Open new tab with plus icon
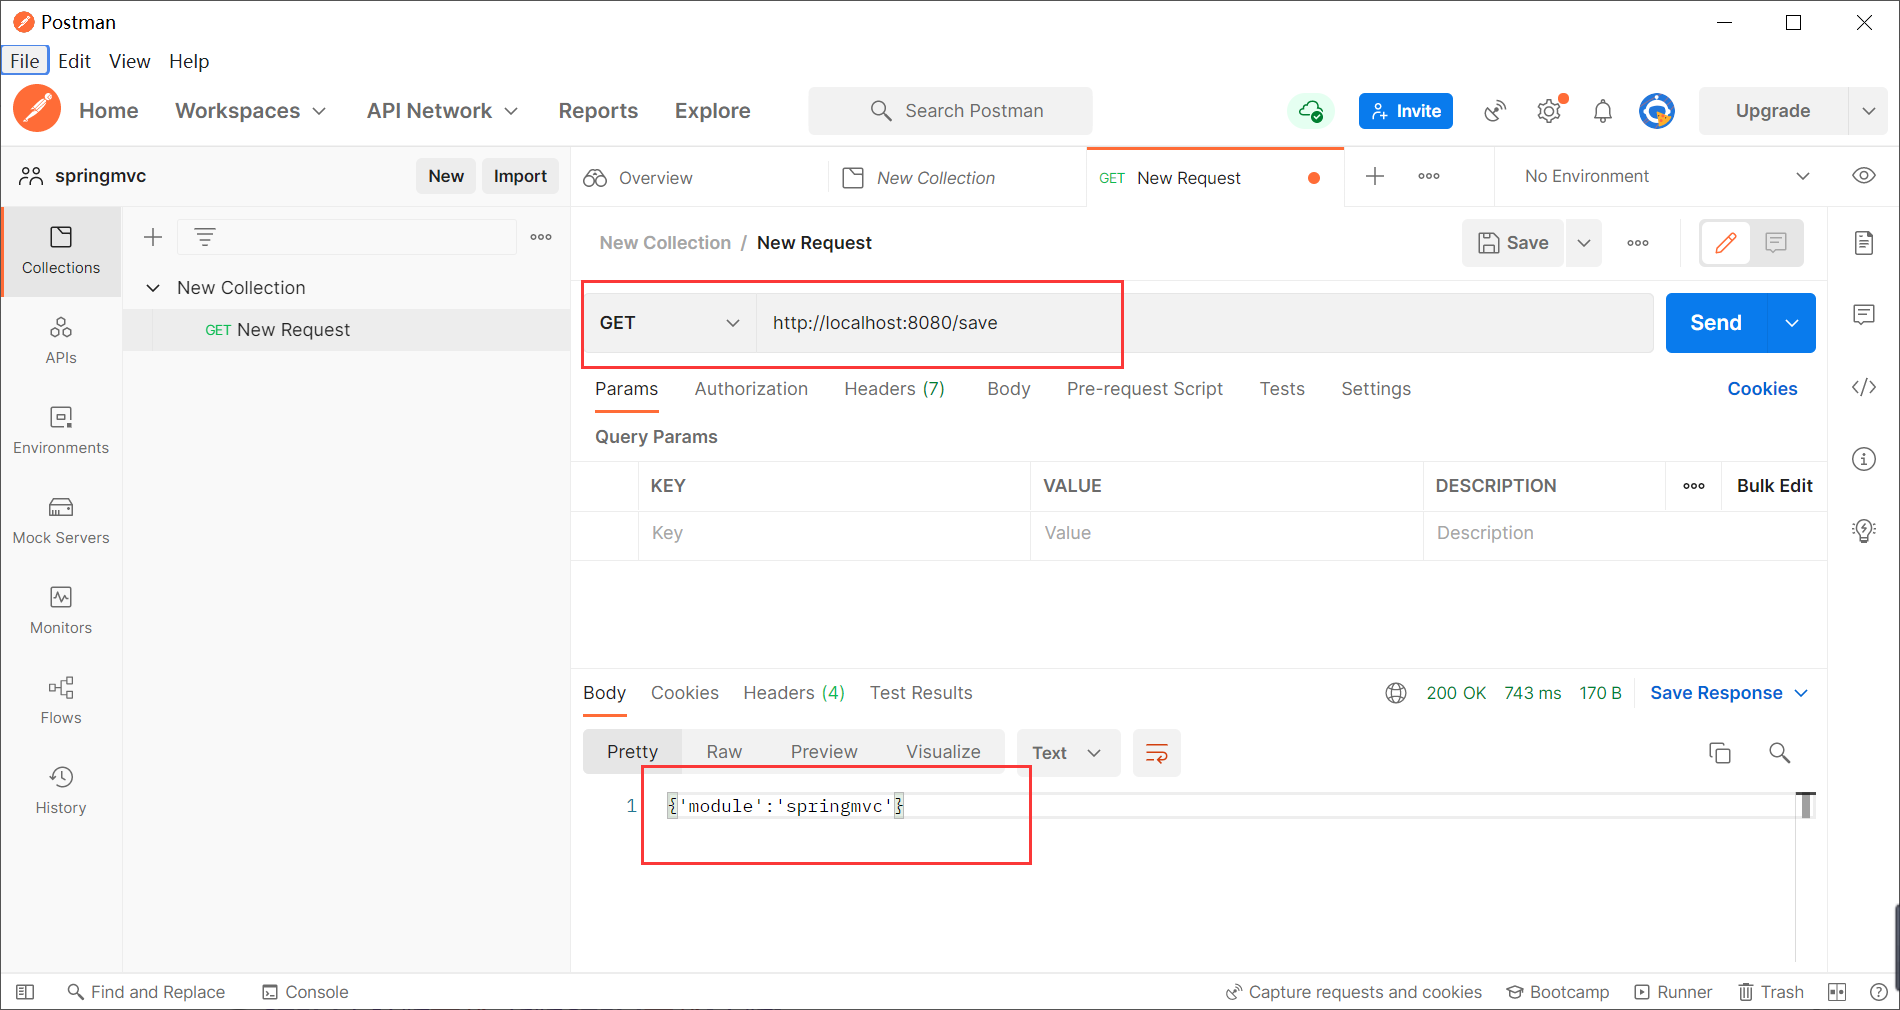Screen dimensions: 1900x1010 [1375, 176]
